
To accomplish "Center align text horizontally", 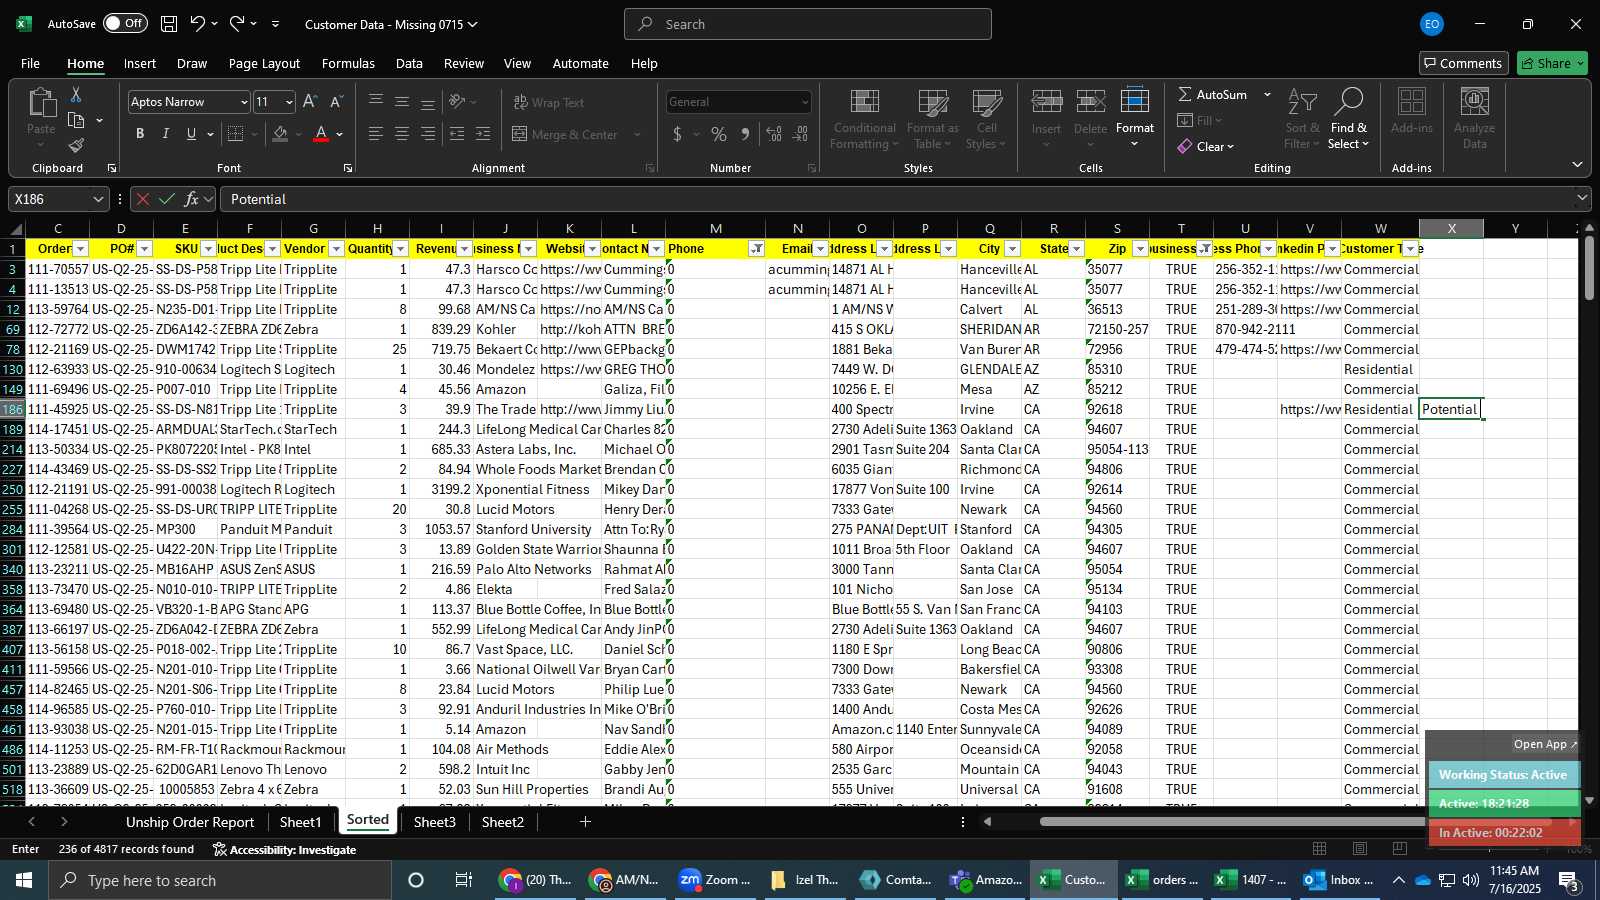I will 402,134.
